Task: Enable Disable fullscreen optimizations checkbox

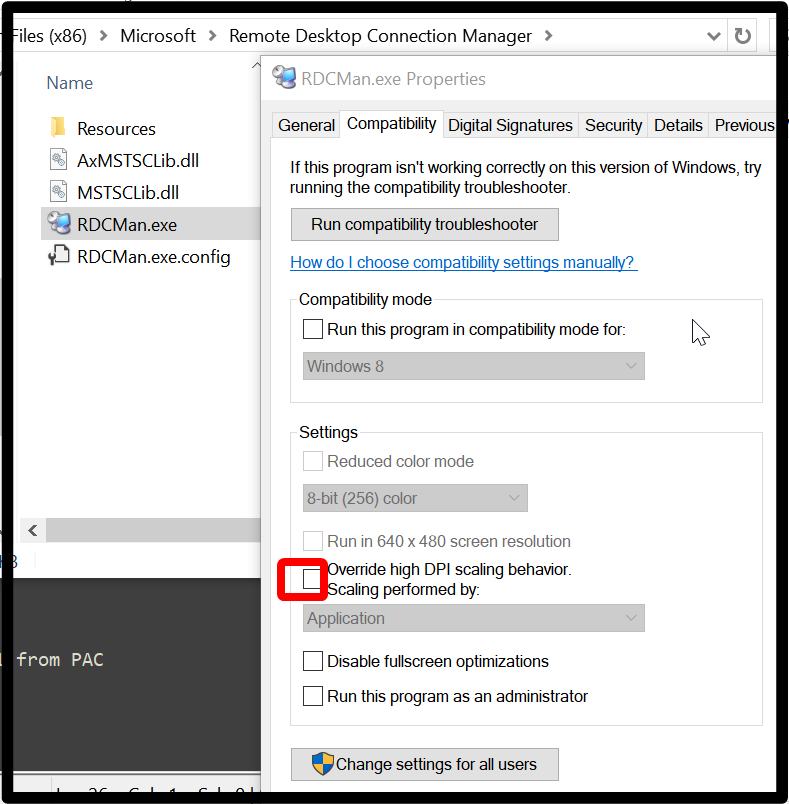Action: tap(313, 661)
